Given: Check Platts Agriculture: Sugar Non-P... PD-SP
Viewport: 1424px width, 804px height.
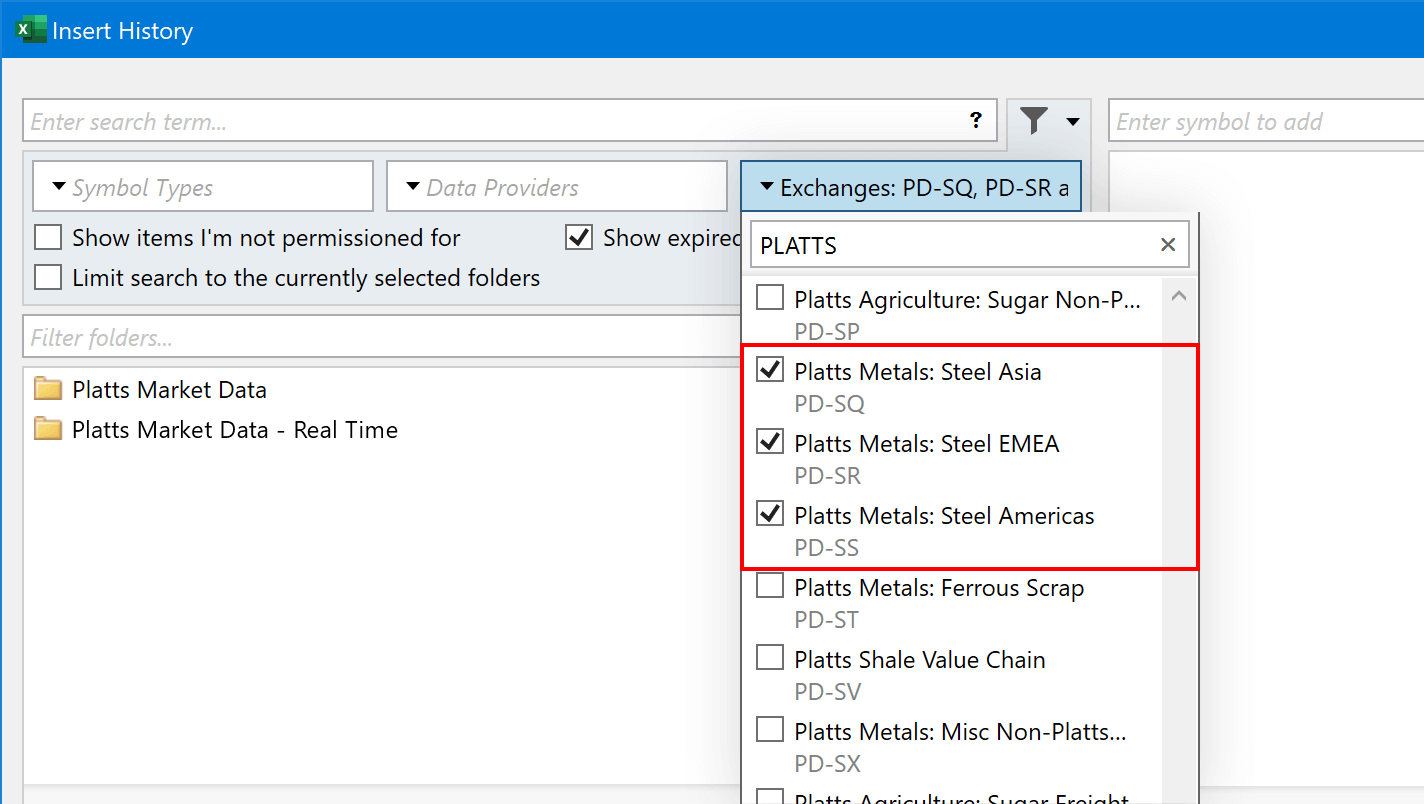Looking at the screenshot, I should (x=769, y=298).
